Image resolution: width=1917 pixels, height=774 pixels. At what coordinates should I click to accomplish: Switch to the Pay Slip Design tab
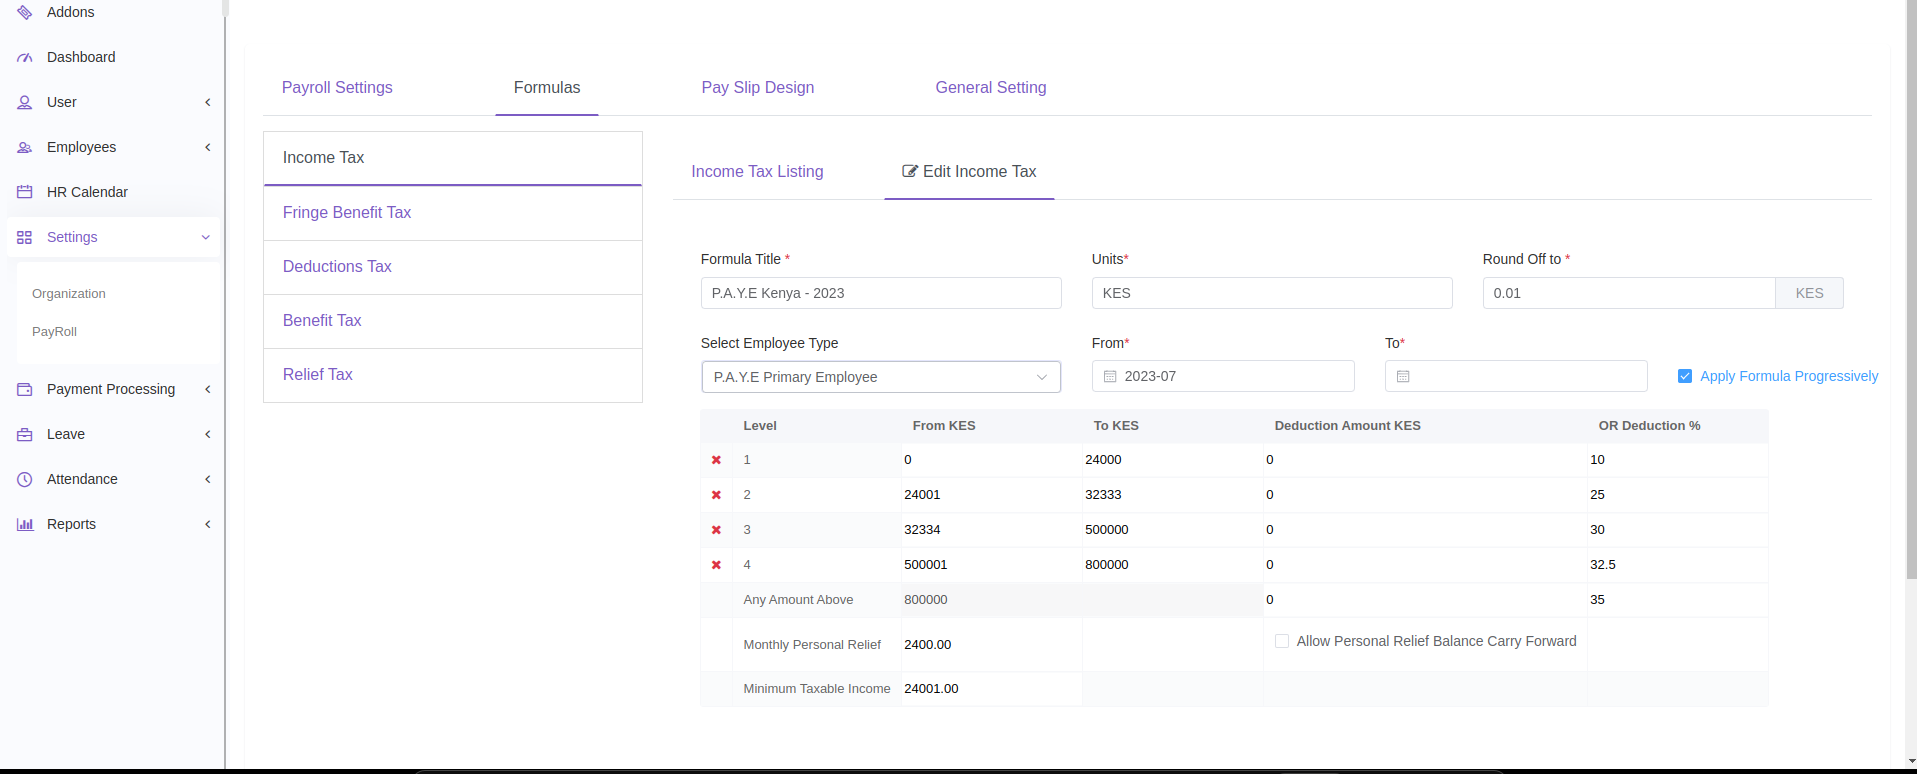coord(757,88)
